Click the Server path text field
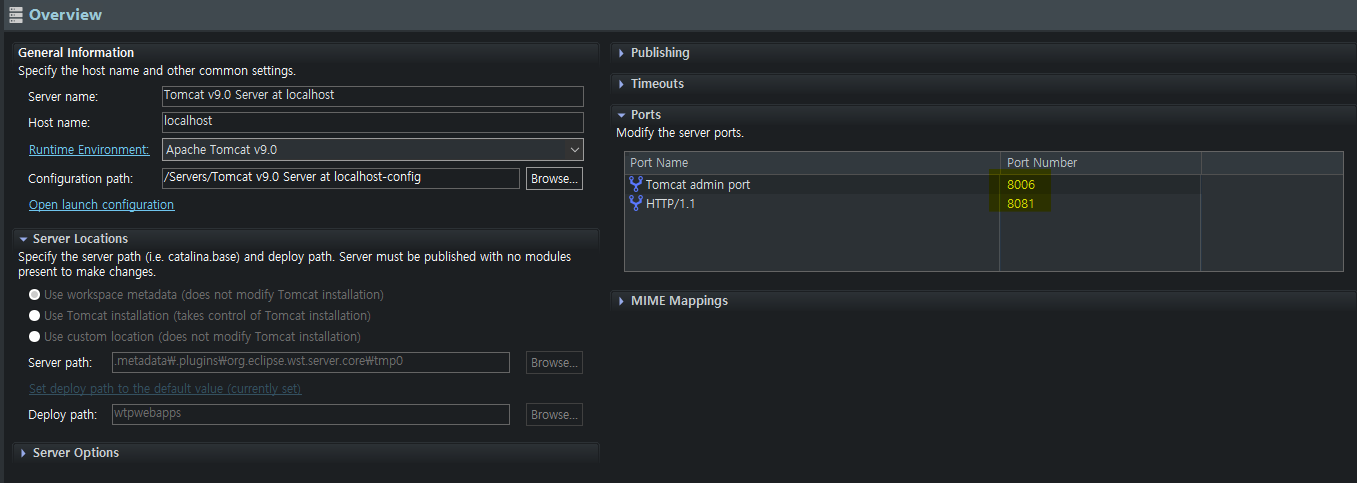Image resolution: width=1357 pixels, height=483 pixels. 310,362
